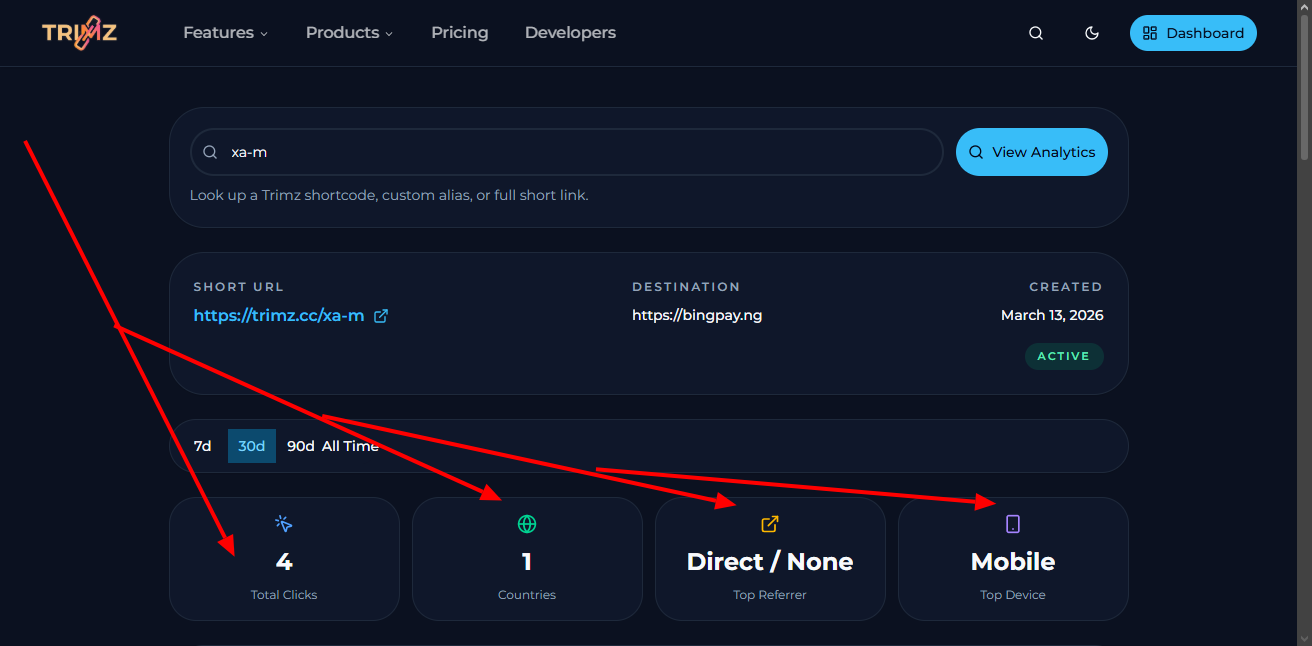Click the Top Referrer external-link icon
Image resolution: width=1312 pixels, height=646 pixels.
[x=769, y=523]
